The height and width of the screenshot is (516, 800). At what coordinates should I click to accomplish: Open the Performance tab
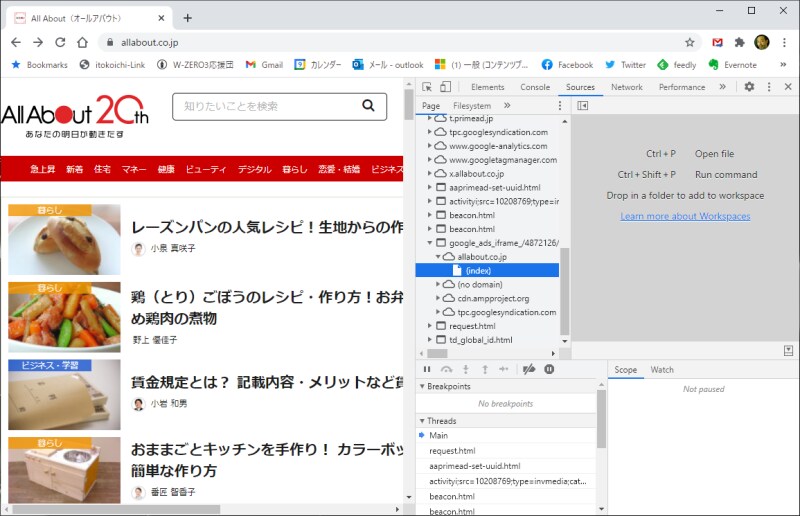(682, 87)
